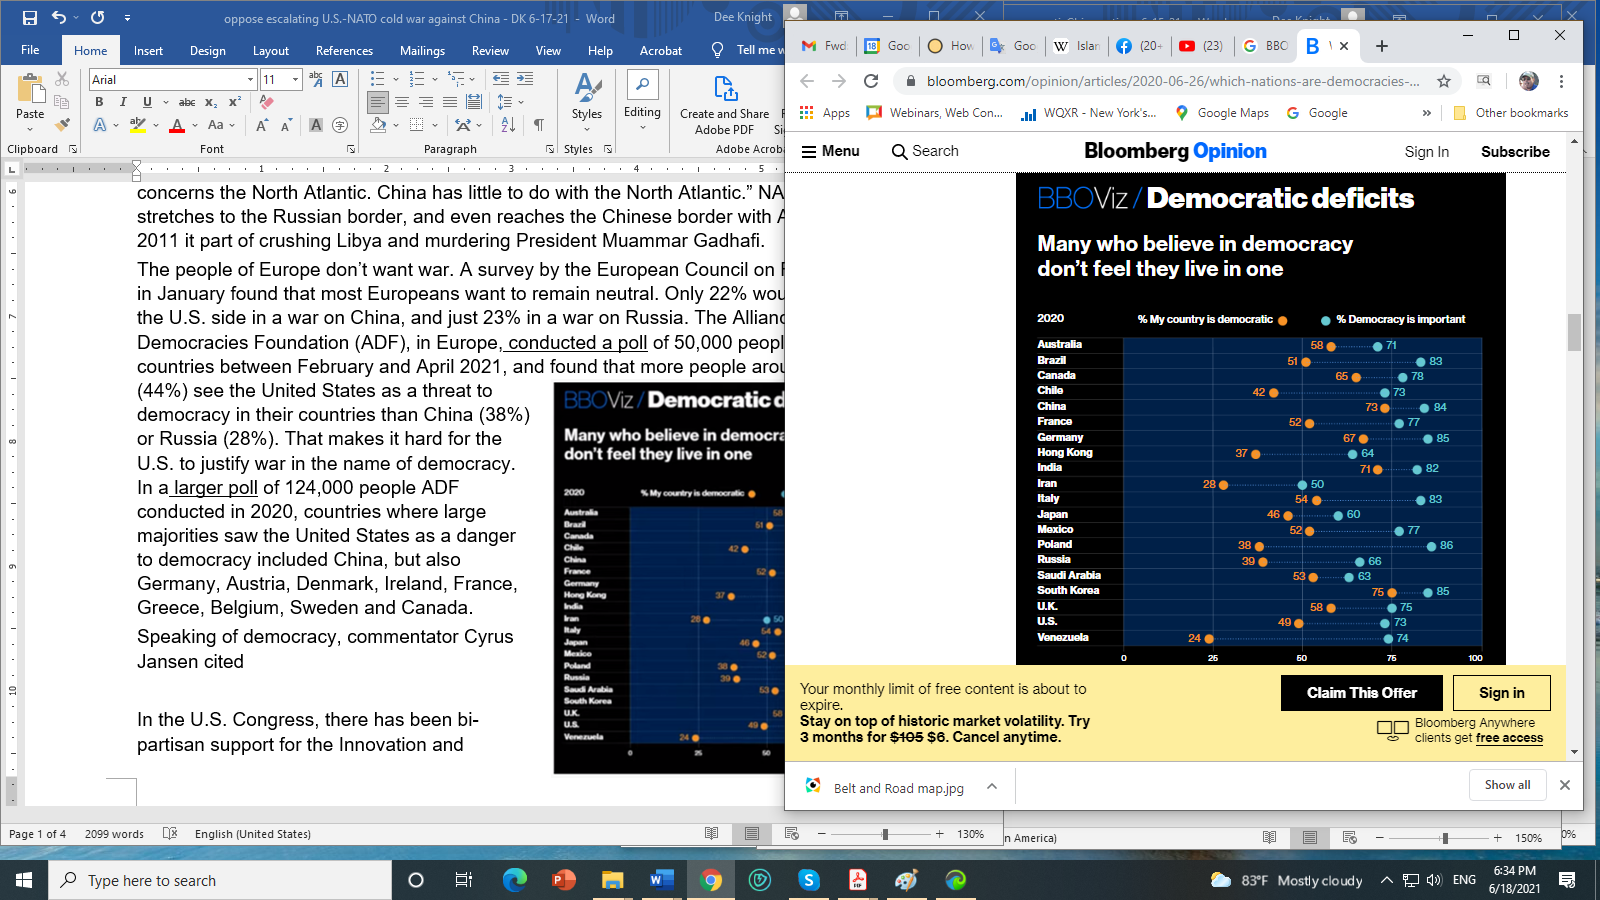Click the Cut scissors icon in Word
This screenshot has height=900, width=1600.
(x=62, y=79)
